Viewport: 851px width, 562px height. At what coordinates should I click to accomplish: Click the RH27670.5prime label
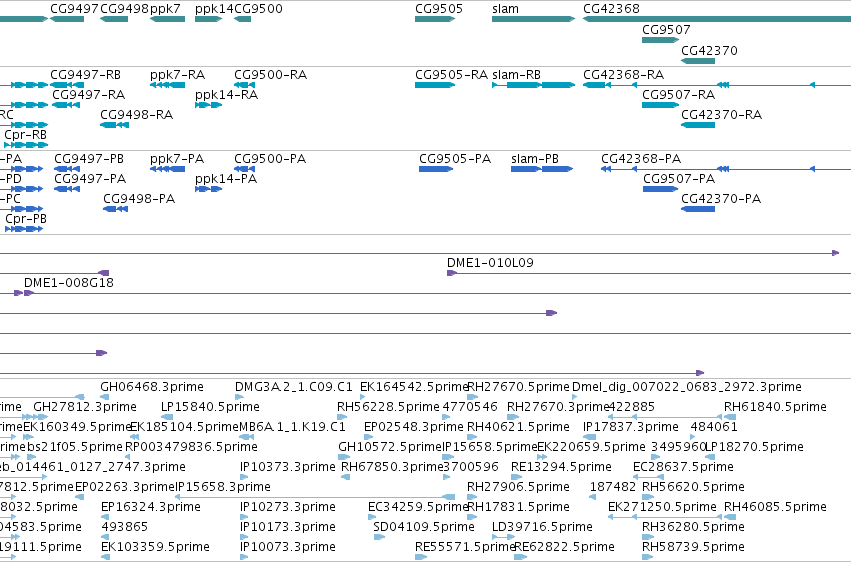tap(518, 387)
